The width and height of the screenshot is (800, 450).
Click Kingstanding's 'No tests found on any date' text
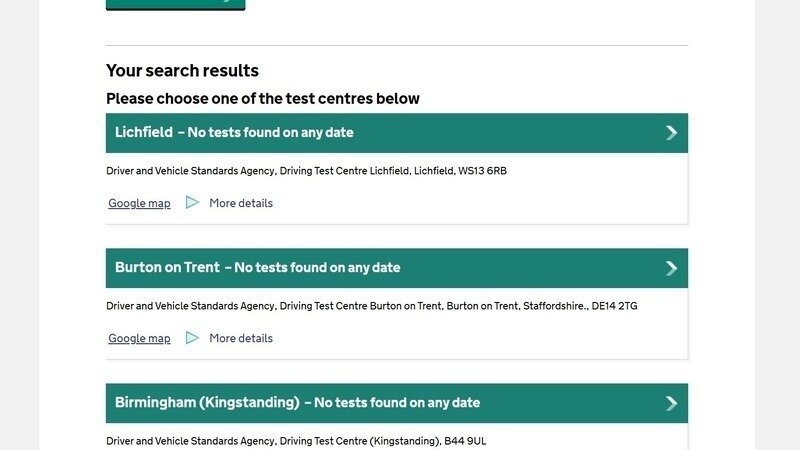[x=397, y=402]
